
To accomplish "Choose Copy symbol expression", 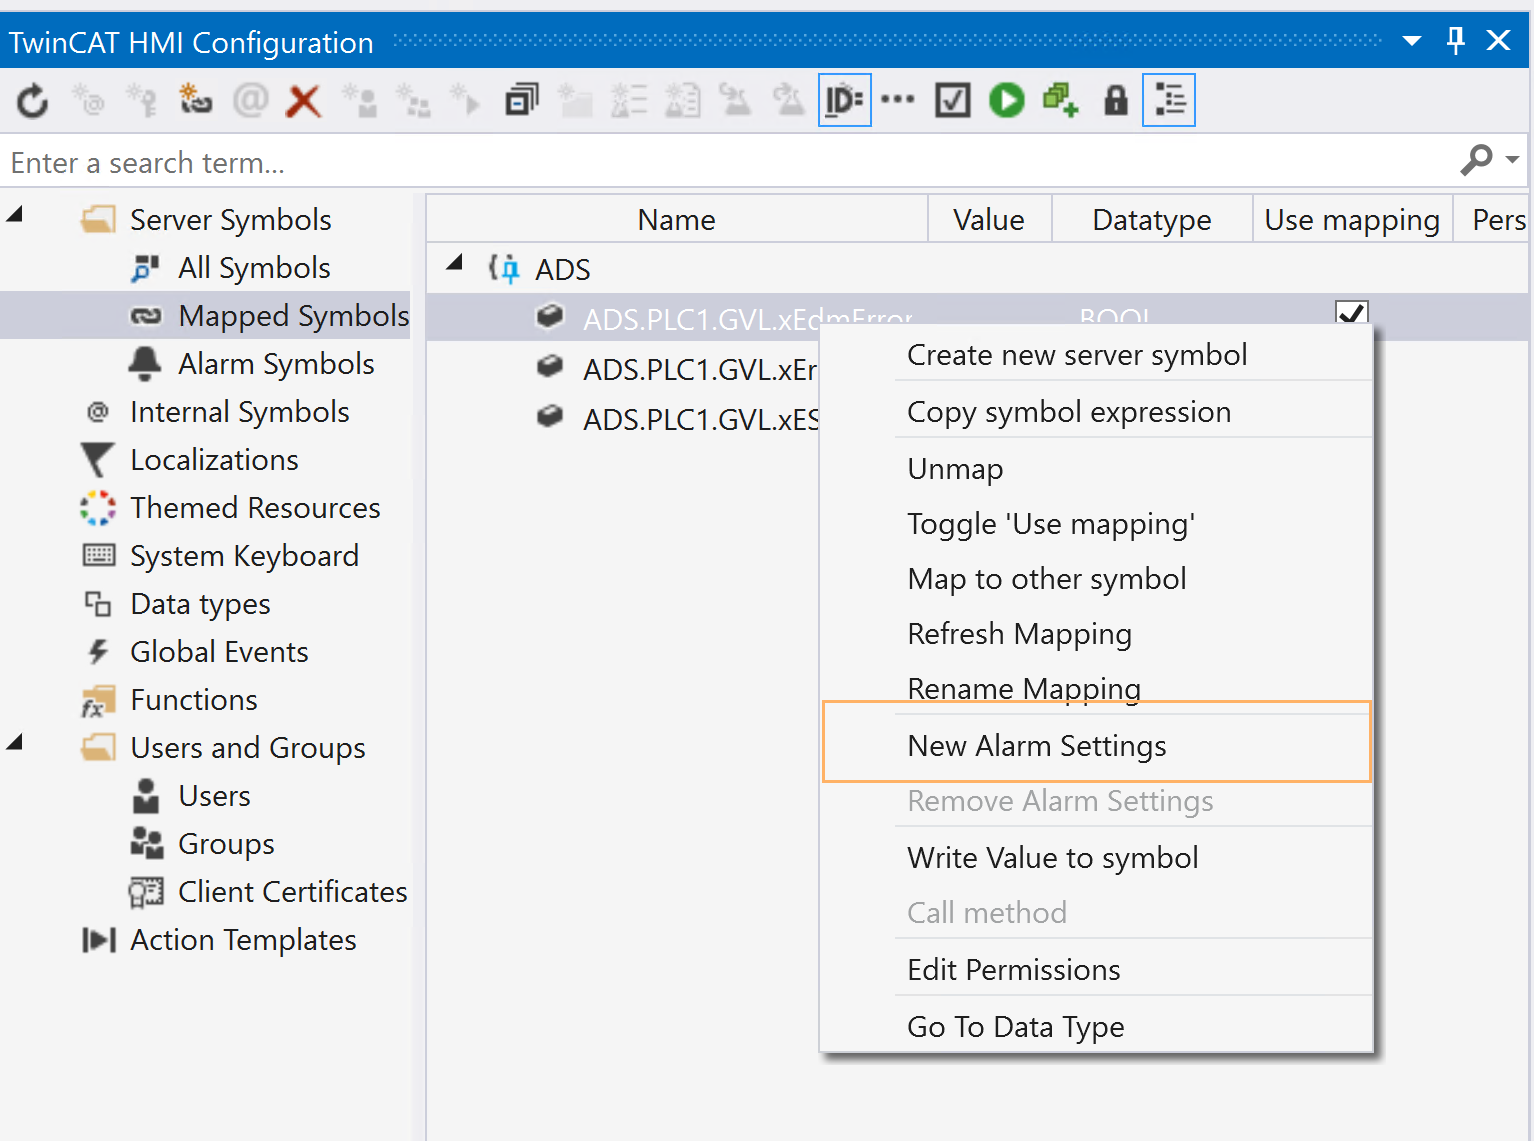I will tap(1069, 412).
